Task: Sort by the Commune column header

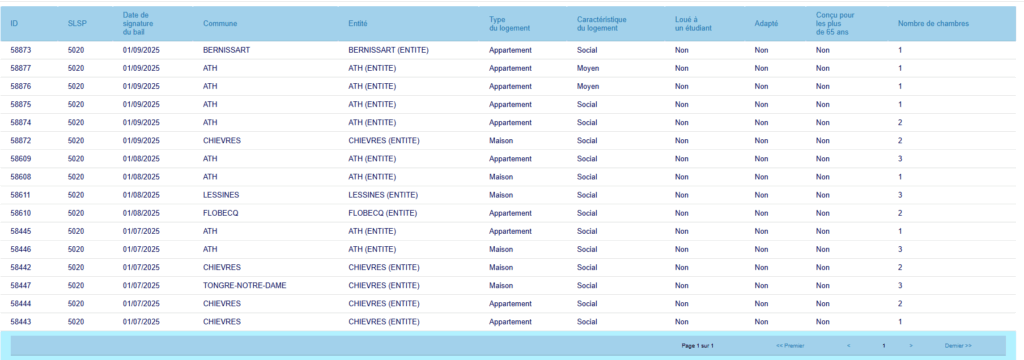Action: 220,24
